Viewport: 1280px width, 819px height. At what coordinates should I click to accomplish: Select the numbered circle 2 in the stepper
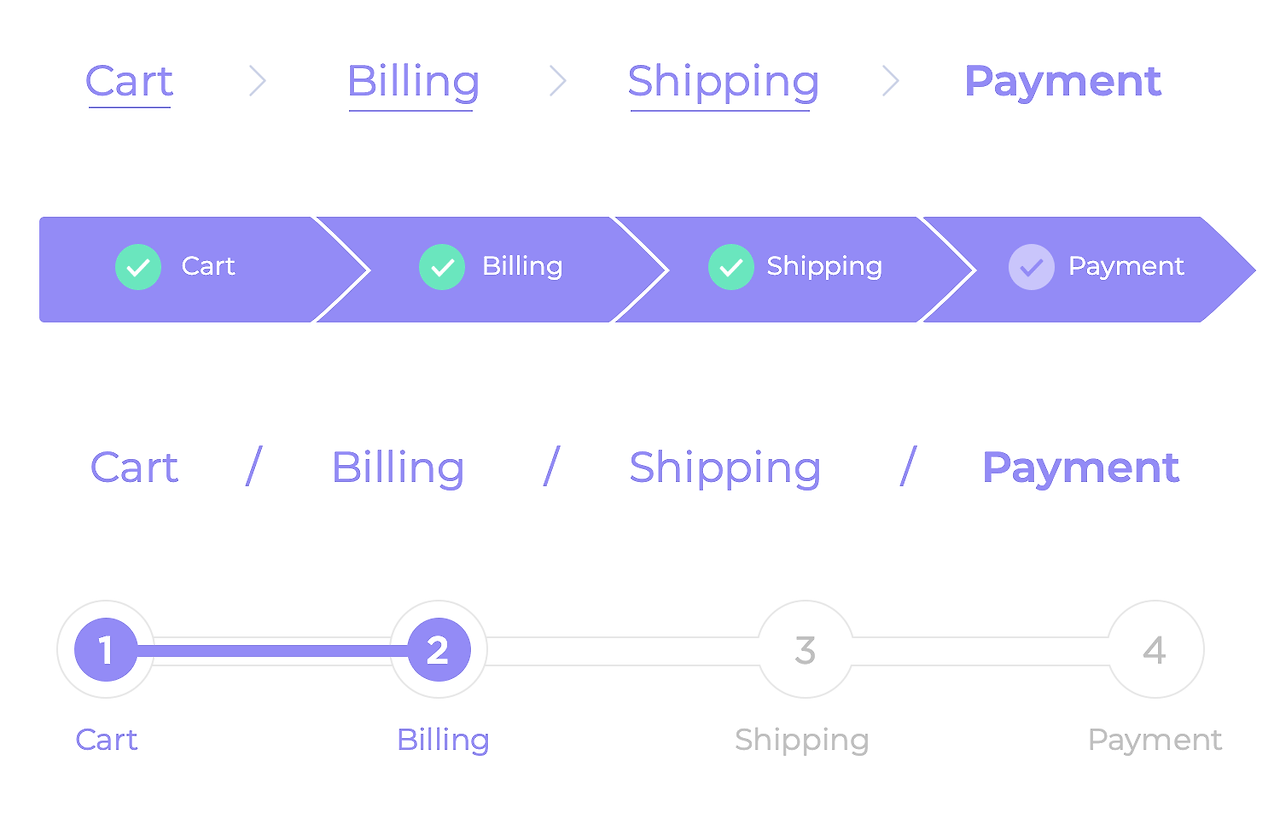point(438,649)
